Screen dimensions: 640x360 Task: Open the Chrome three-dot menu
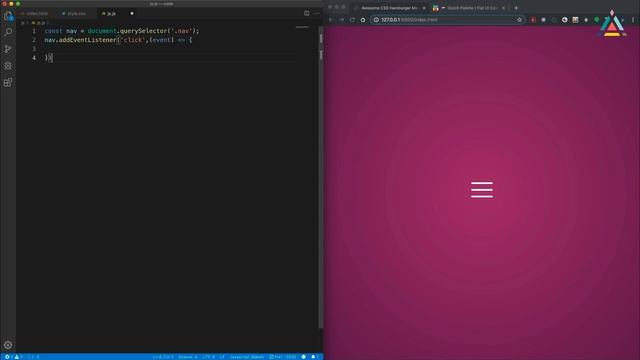point(633,20)
